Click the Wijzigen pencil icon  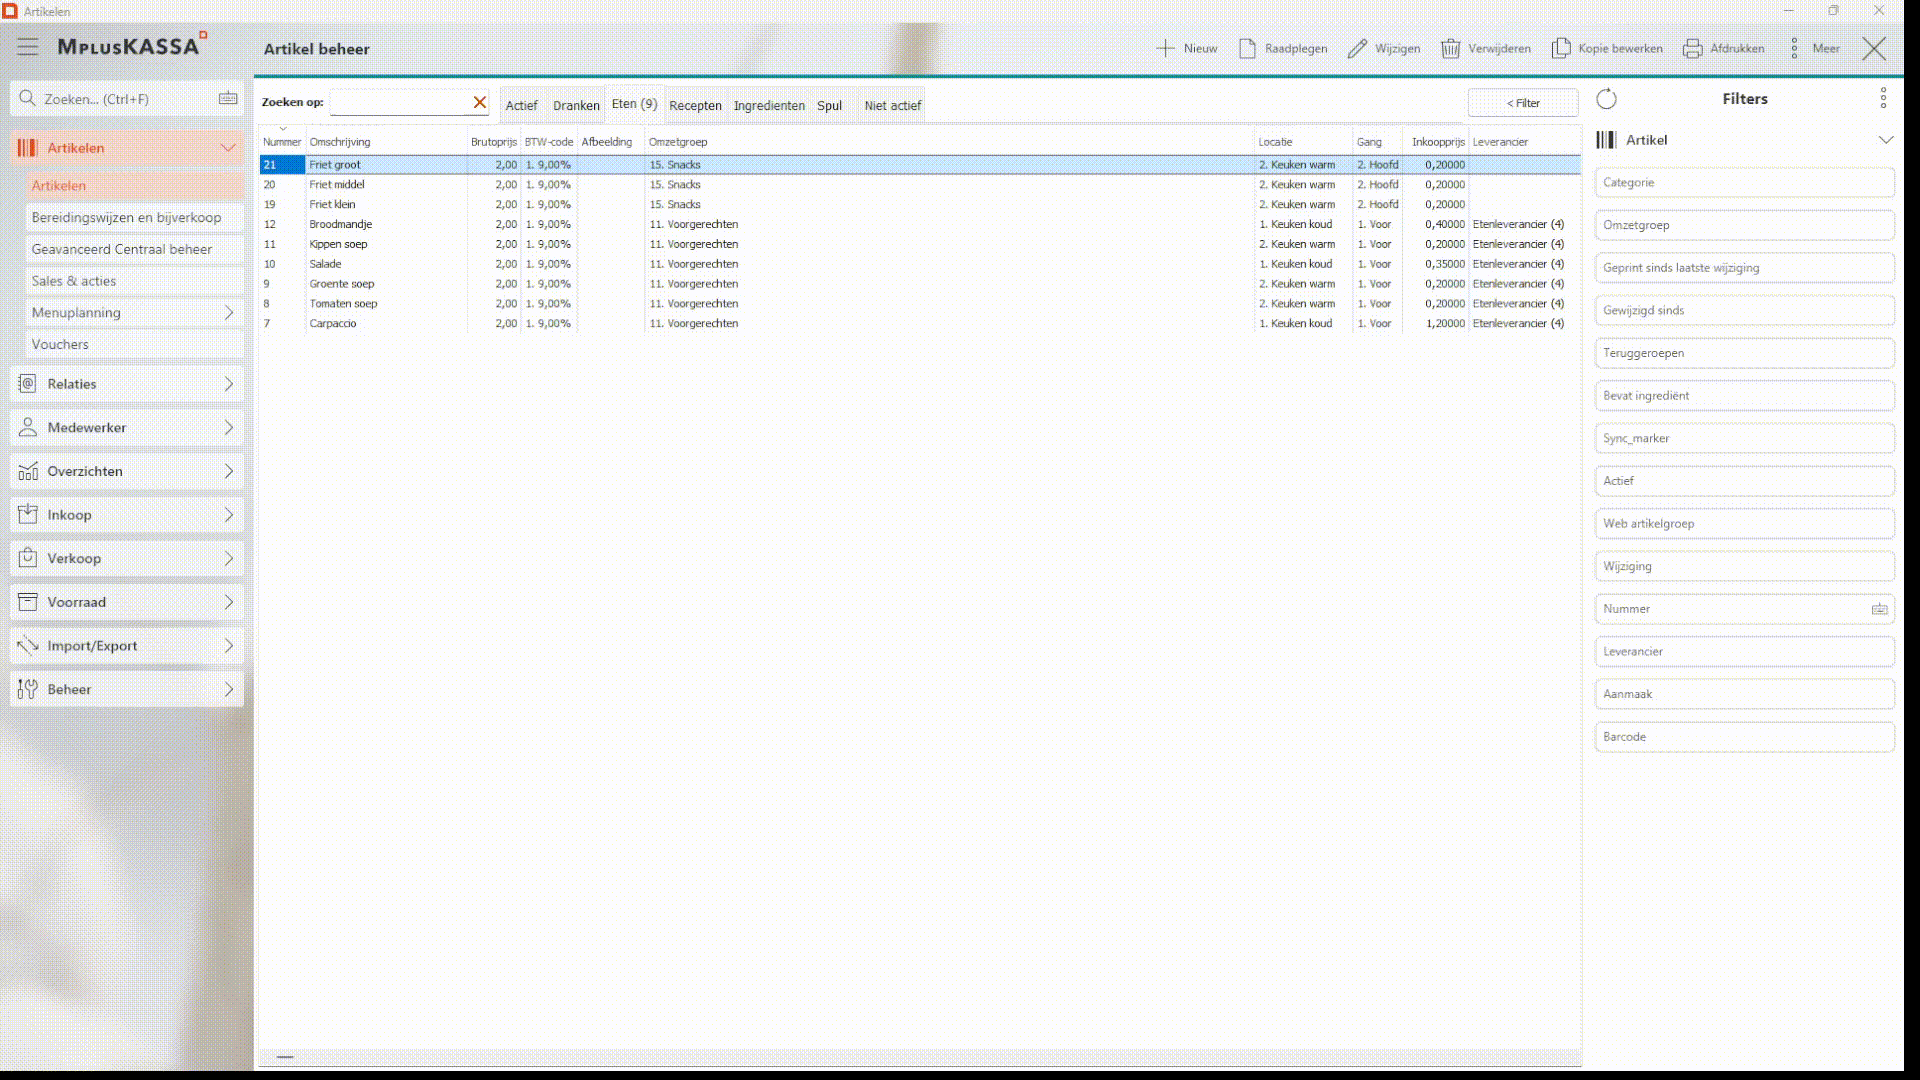click(x=1357, y=48)
